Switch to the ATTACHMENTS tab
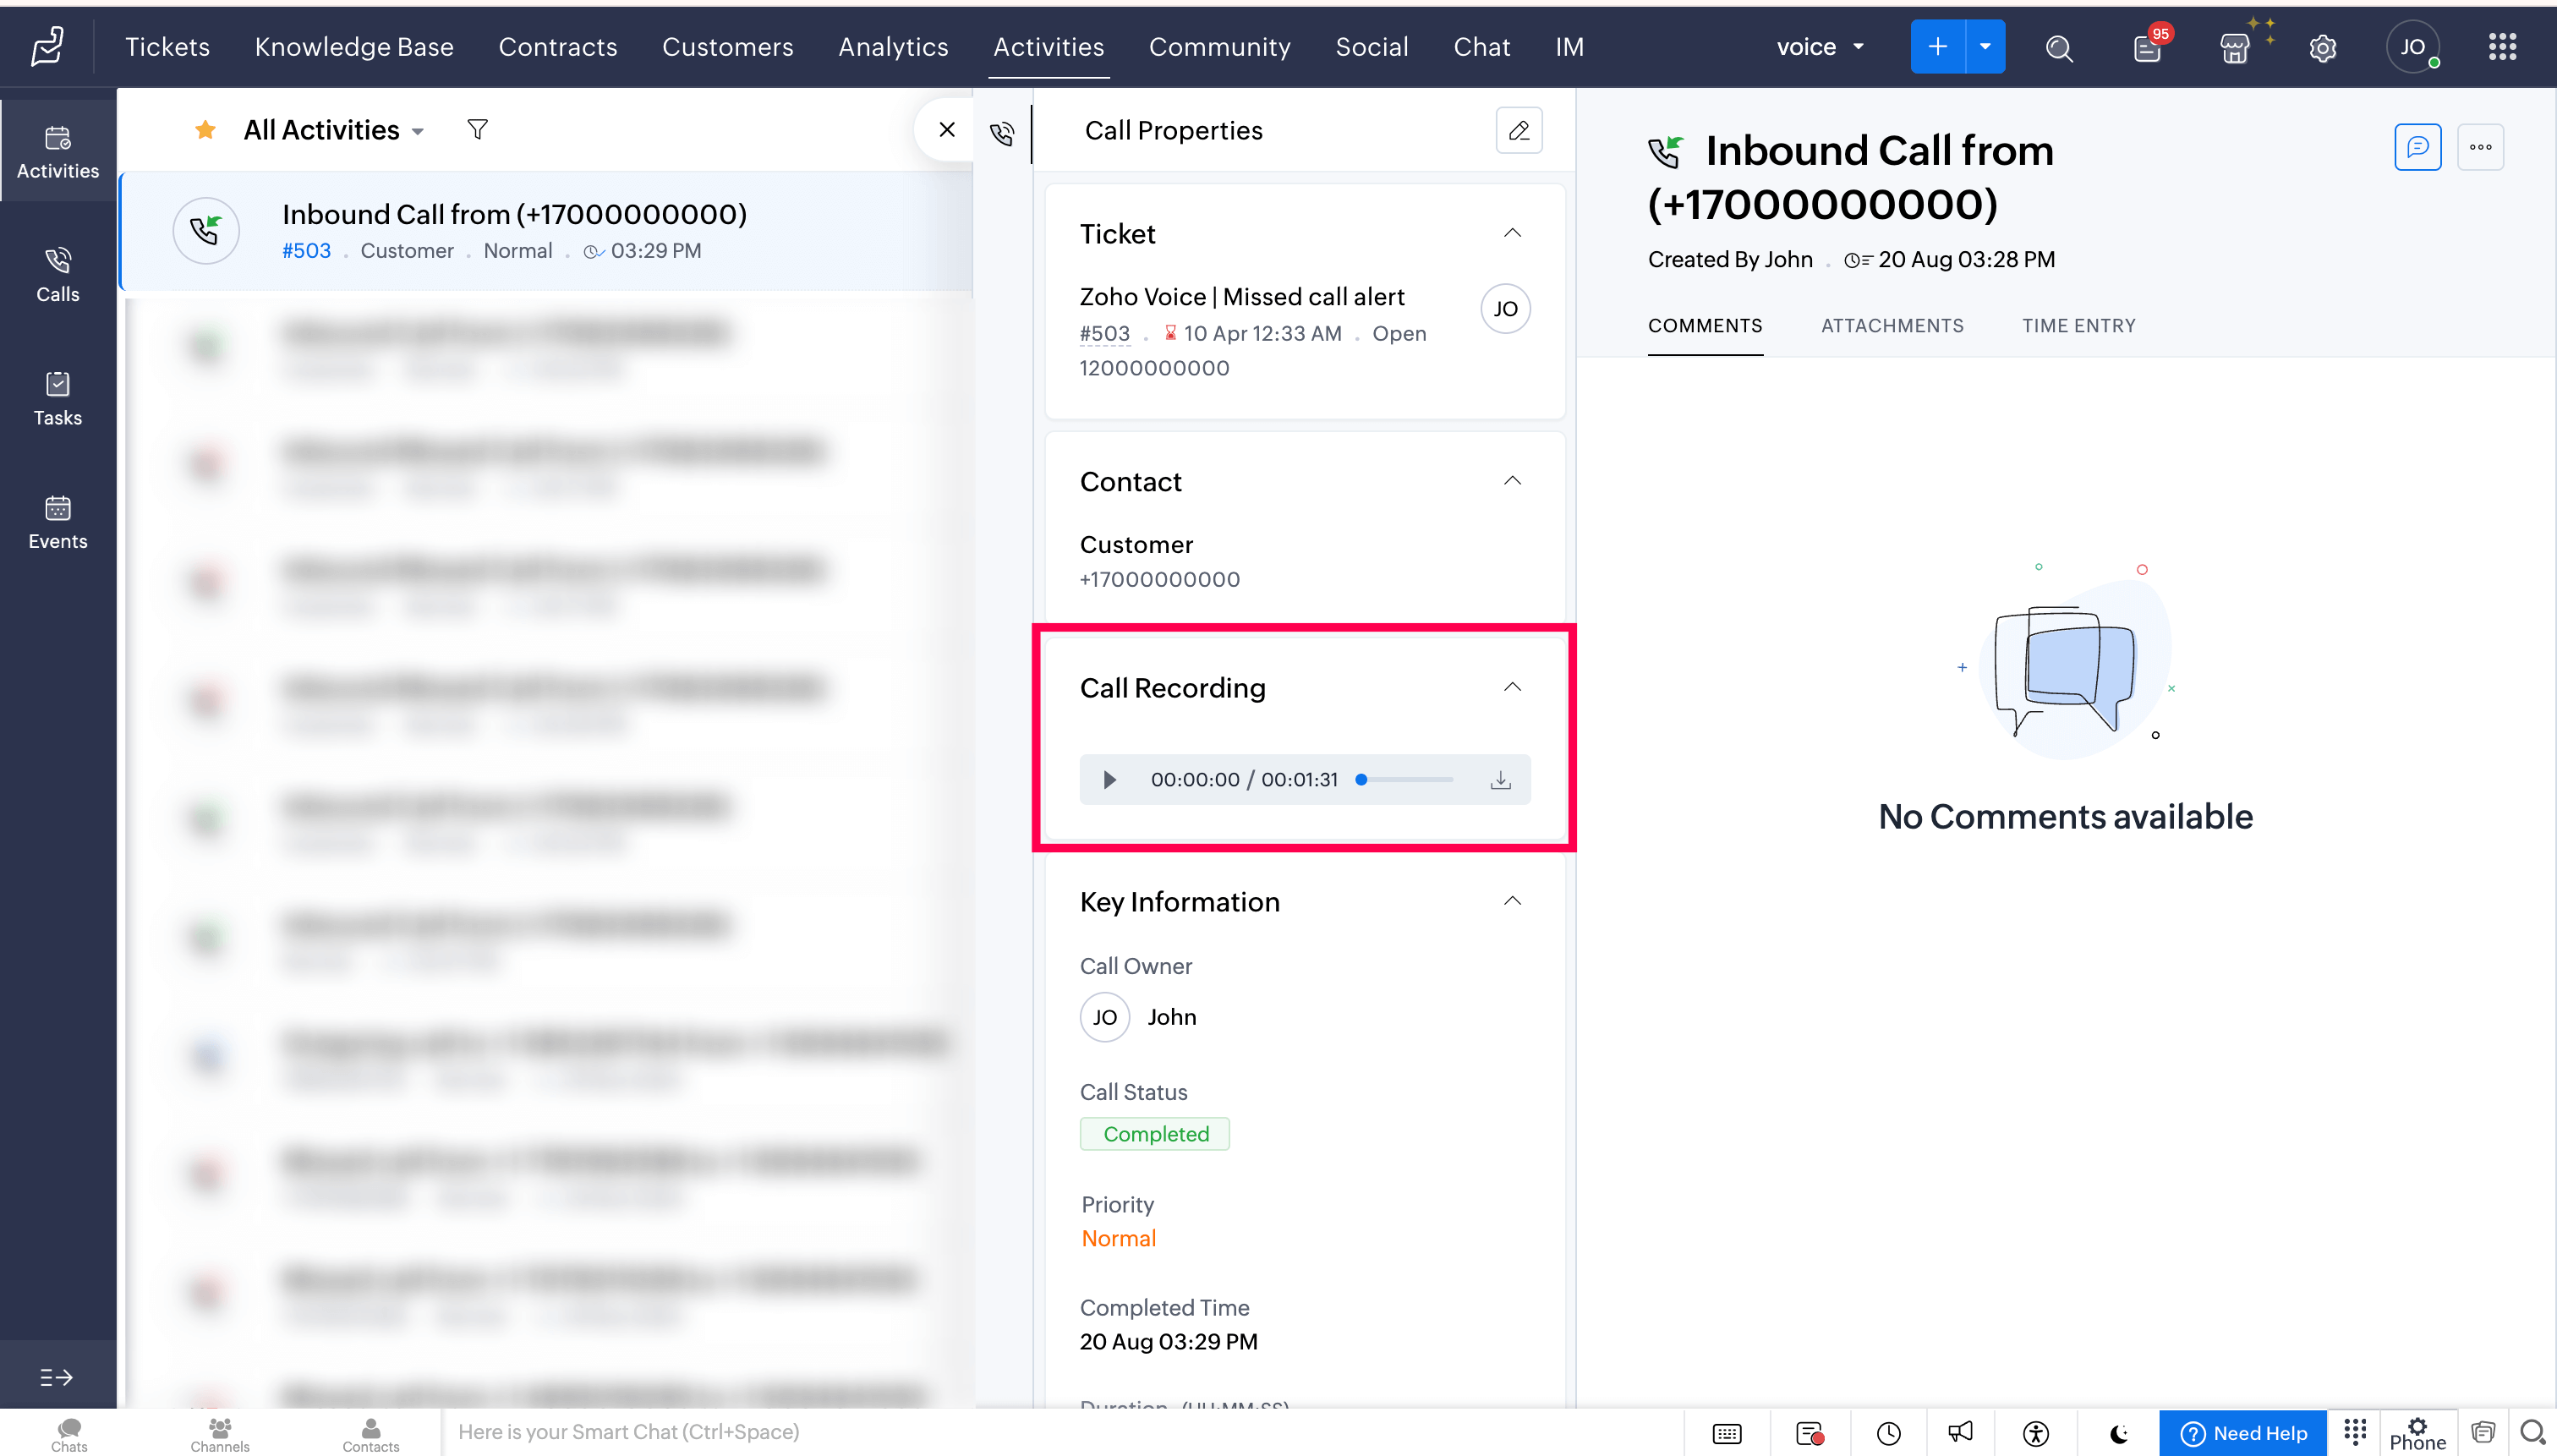The height and width of the screenshot is (1456, 2557). click(1891, 326)
